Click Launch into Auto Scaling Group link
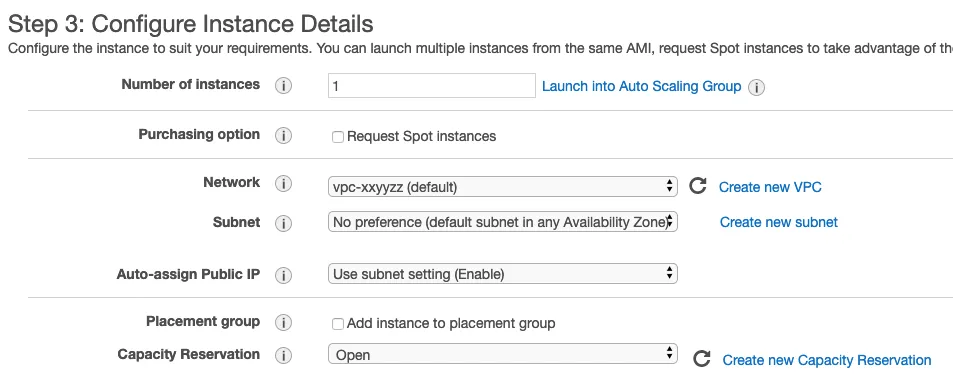953x380 pixels. click(x=641, y=86)
